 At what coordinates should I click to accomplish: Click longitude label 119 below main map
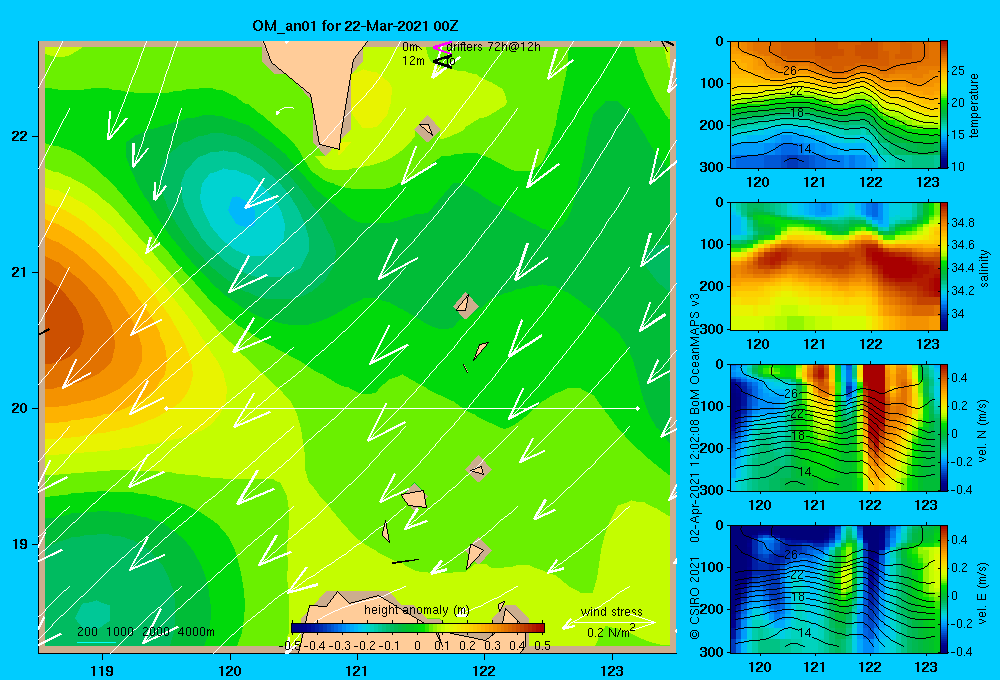tap(103, 670)
